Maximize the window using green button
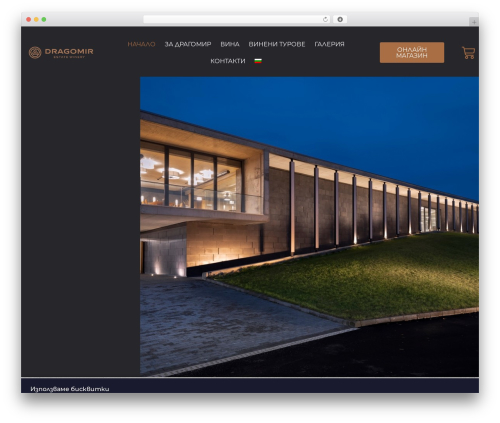This screenshot has width=500, height=423. pos(44,19)
